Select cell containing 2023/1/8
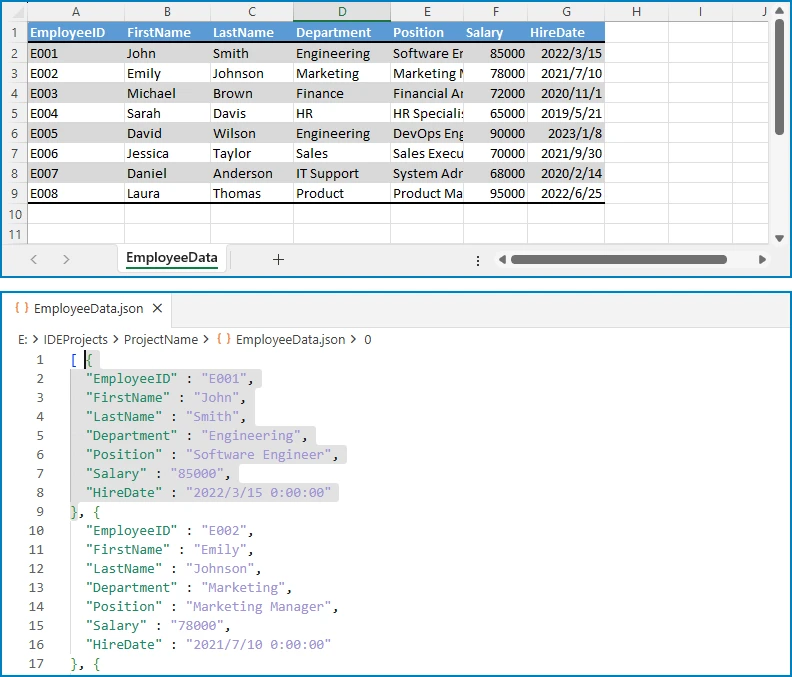792x677 pixels. (566, 133)
